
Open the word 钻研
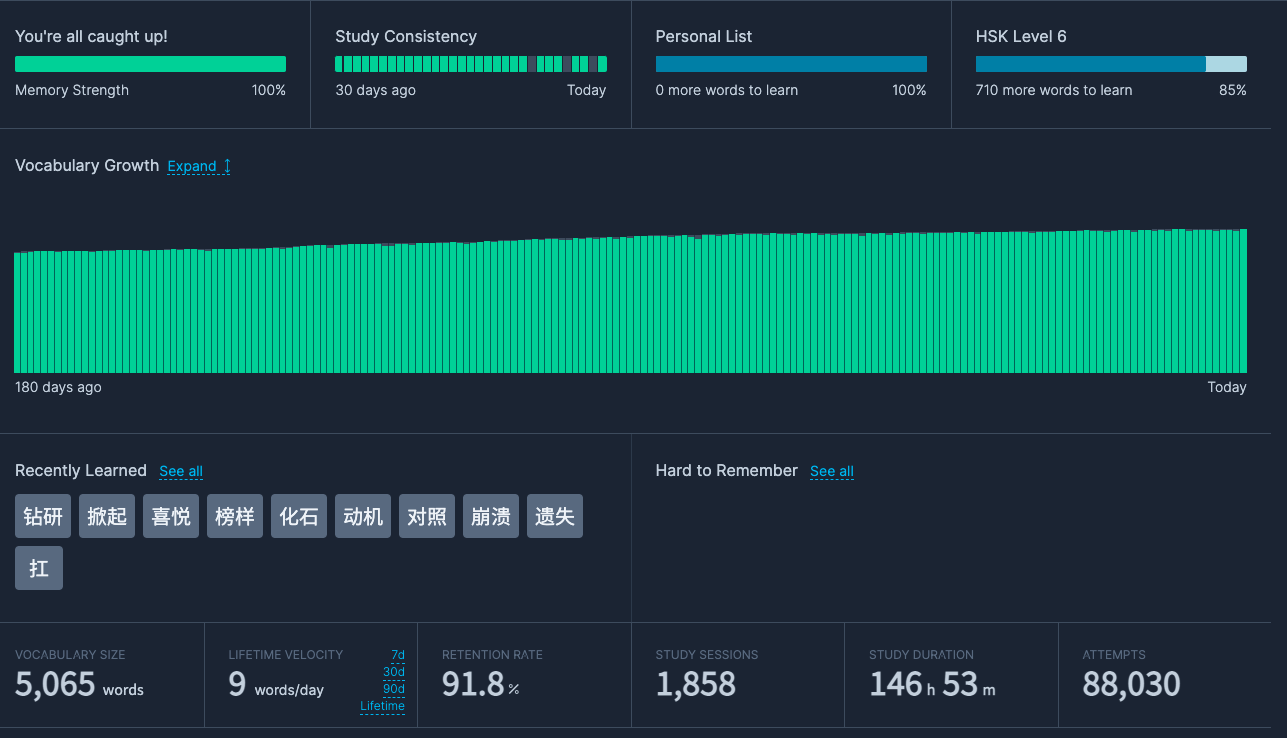click(x=43, y=516)
